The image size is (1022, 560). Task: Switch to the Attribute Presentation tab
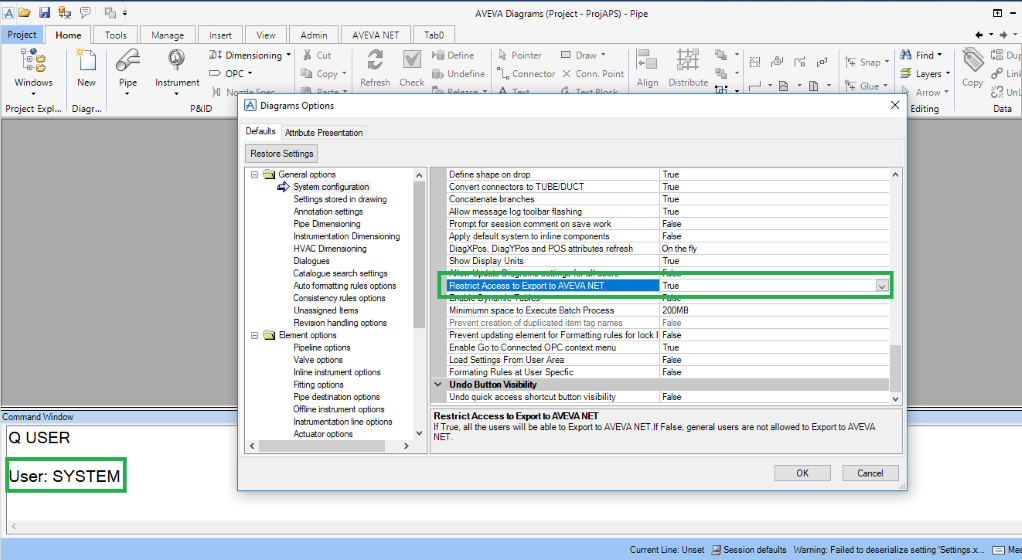323,132
